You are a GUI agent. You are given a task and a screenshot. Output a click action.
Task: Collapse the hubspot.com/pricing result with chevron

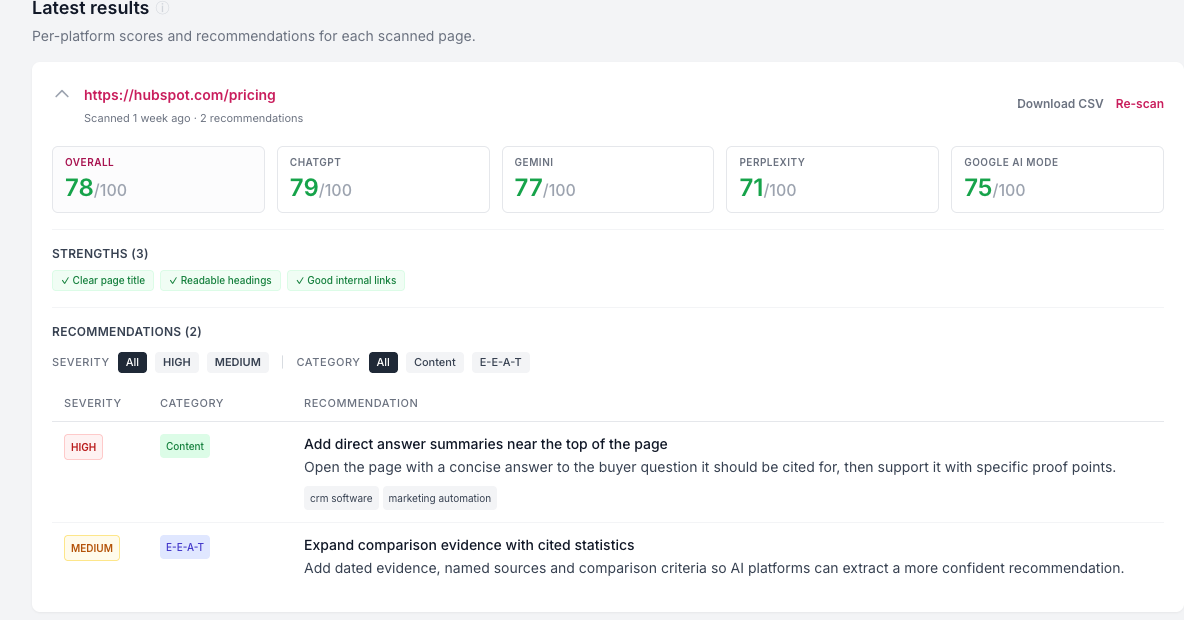(62, 94)
